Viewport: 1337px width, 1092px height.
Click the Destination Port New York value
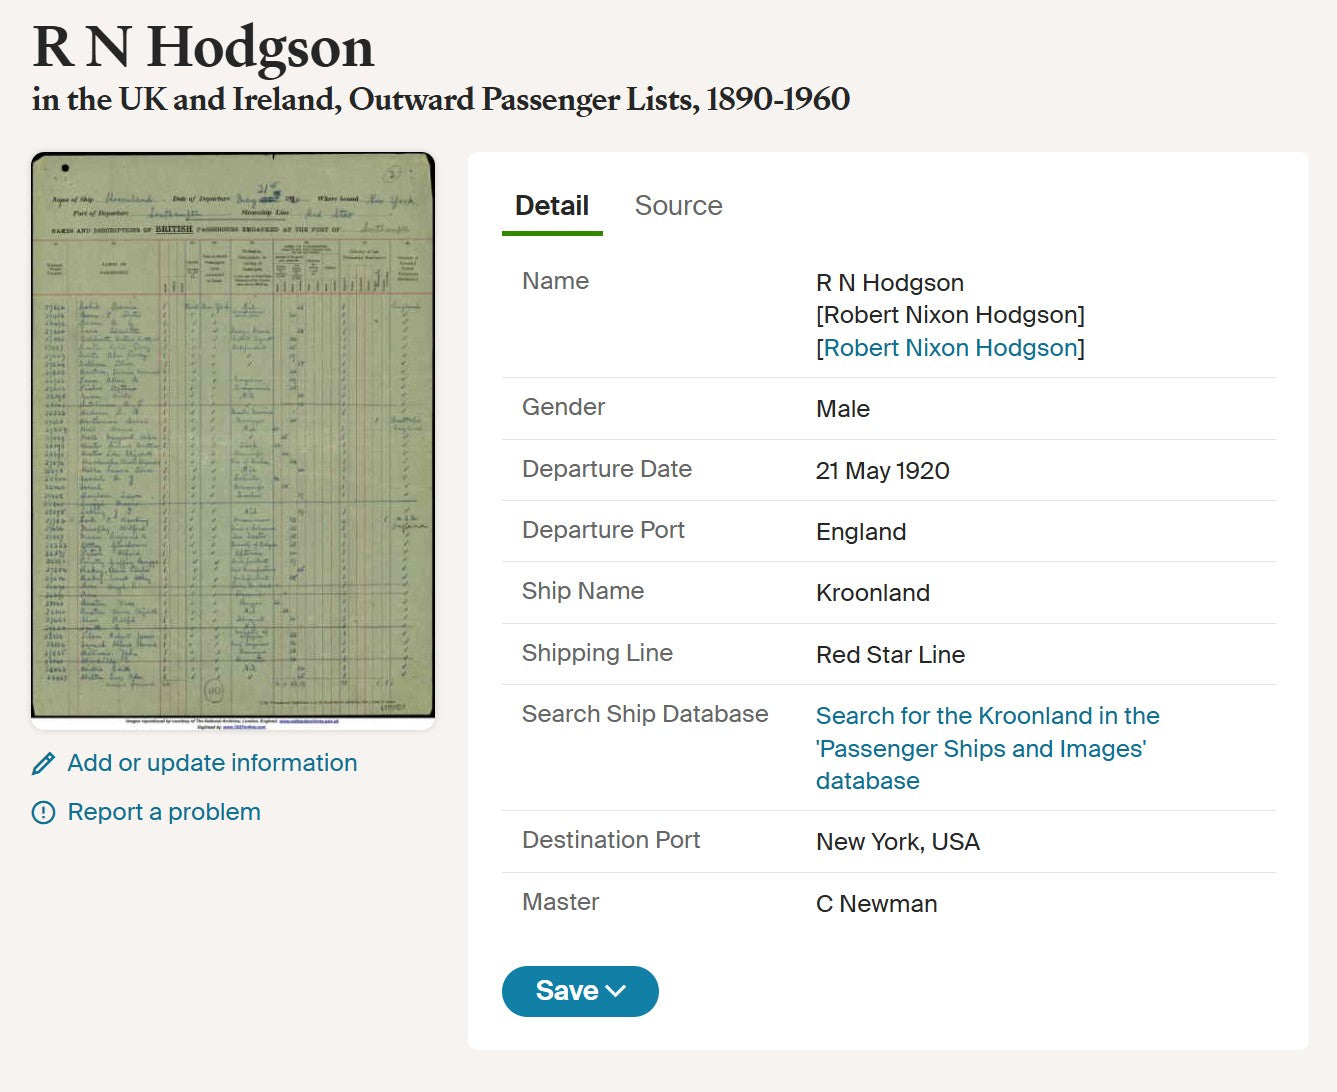coord(897,842)
